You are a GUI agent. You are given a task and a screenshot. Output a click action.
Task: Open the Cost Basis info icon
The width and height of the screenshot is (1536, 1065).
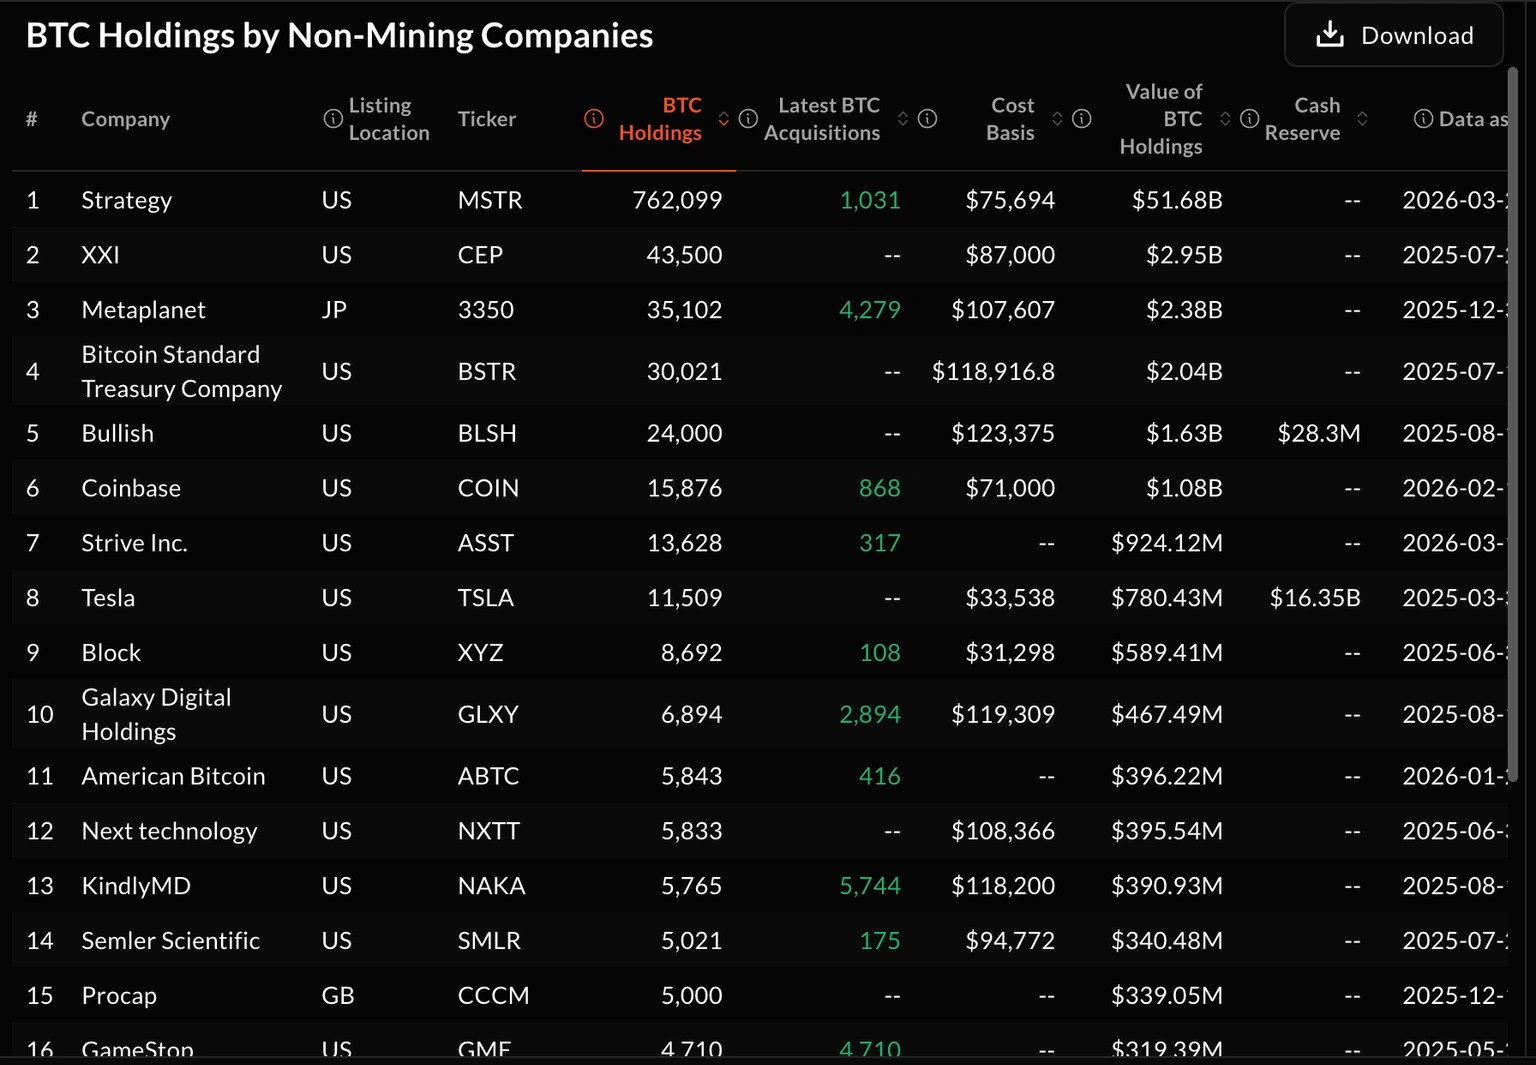coord(928,119)
